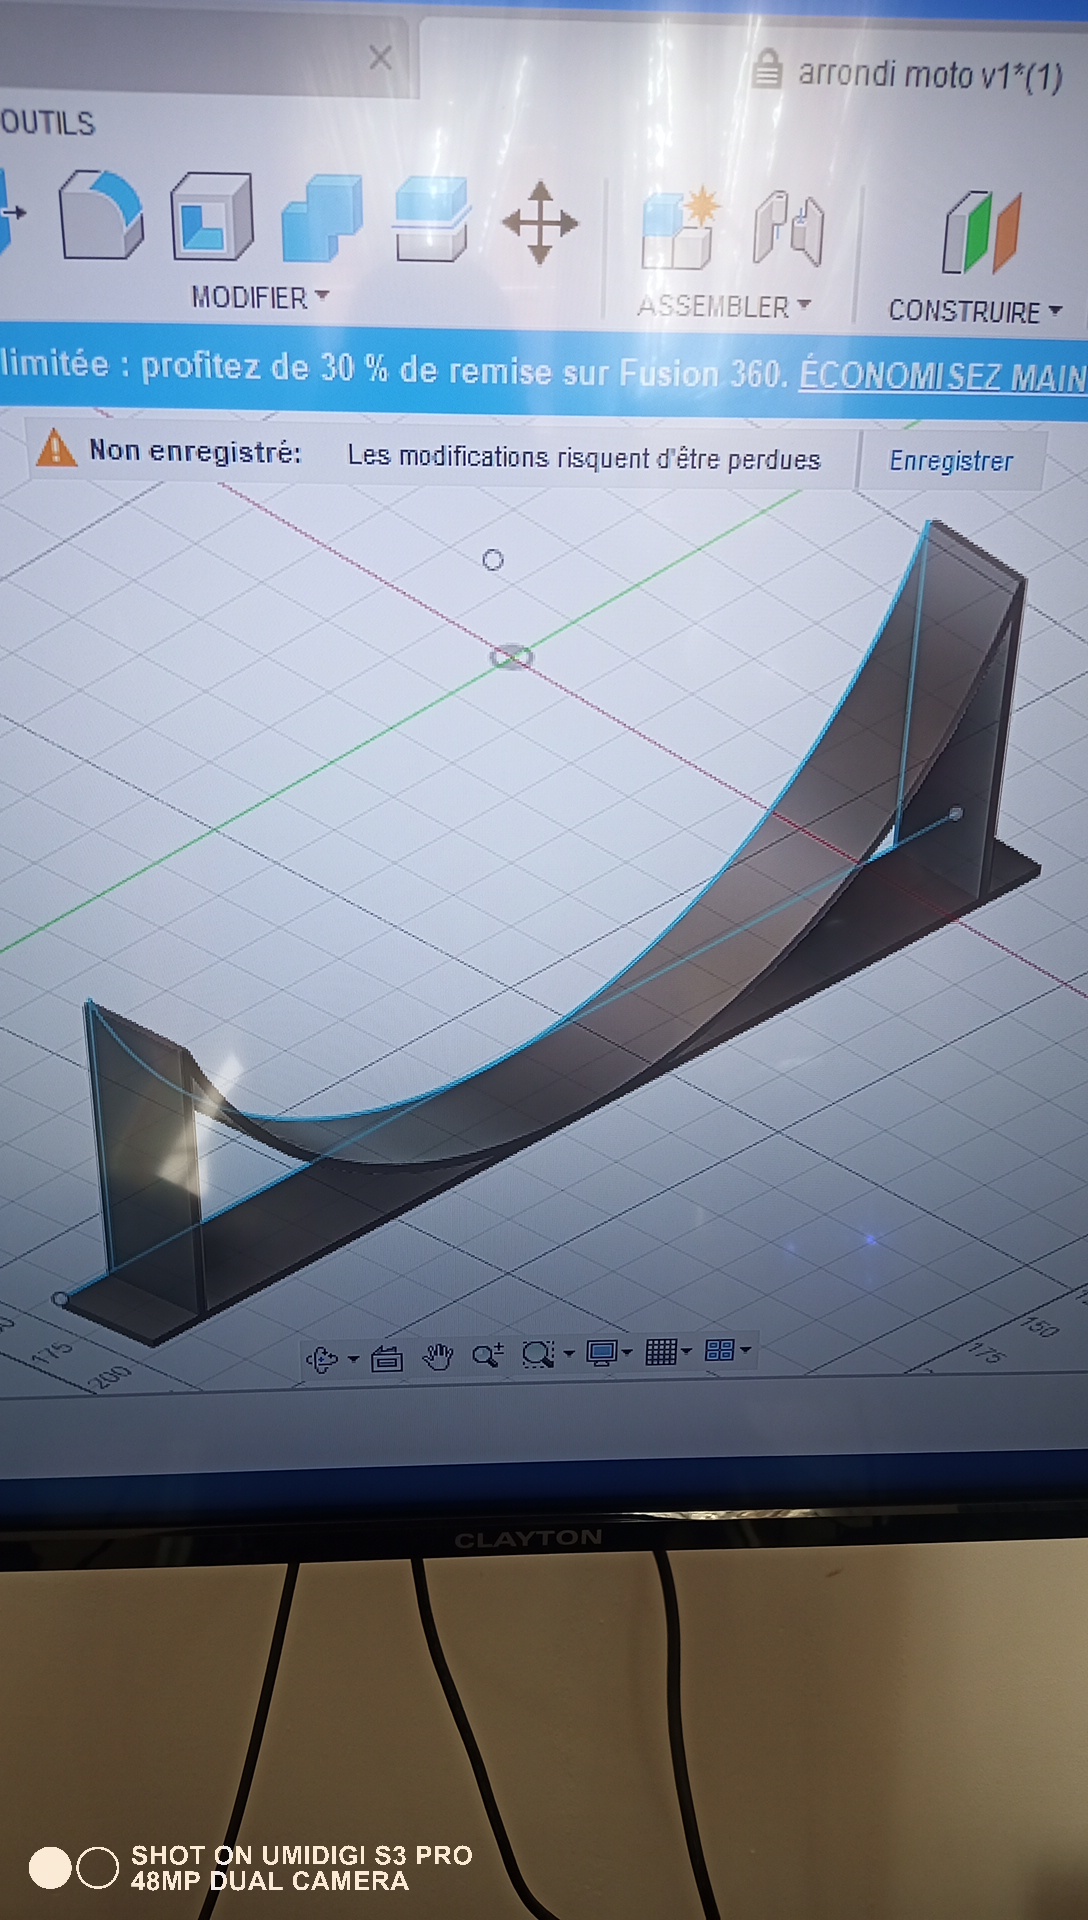1088x1920 pixels.
Task: Click the Grid and Snaps icon
Action: point(661,1352)
